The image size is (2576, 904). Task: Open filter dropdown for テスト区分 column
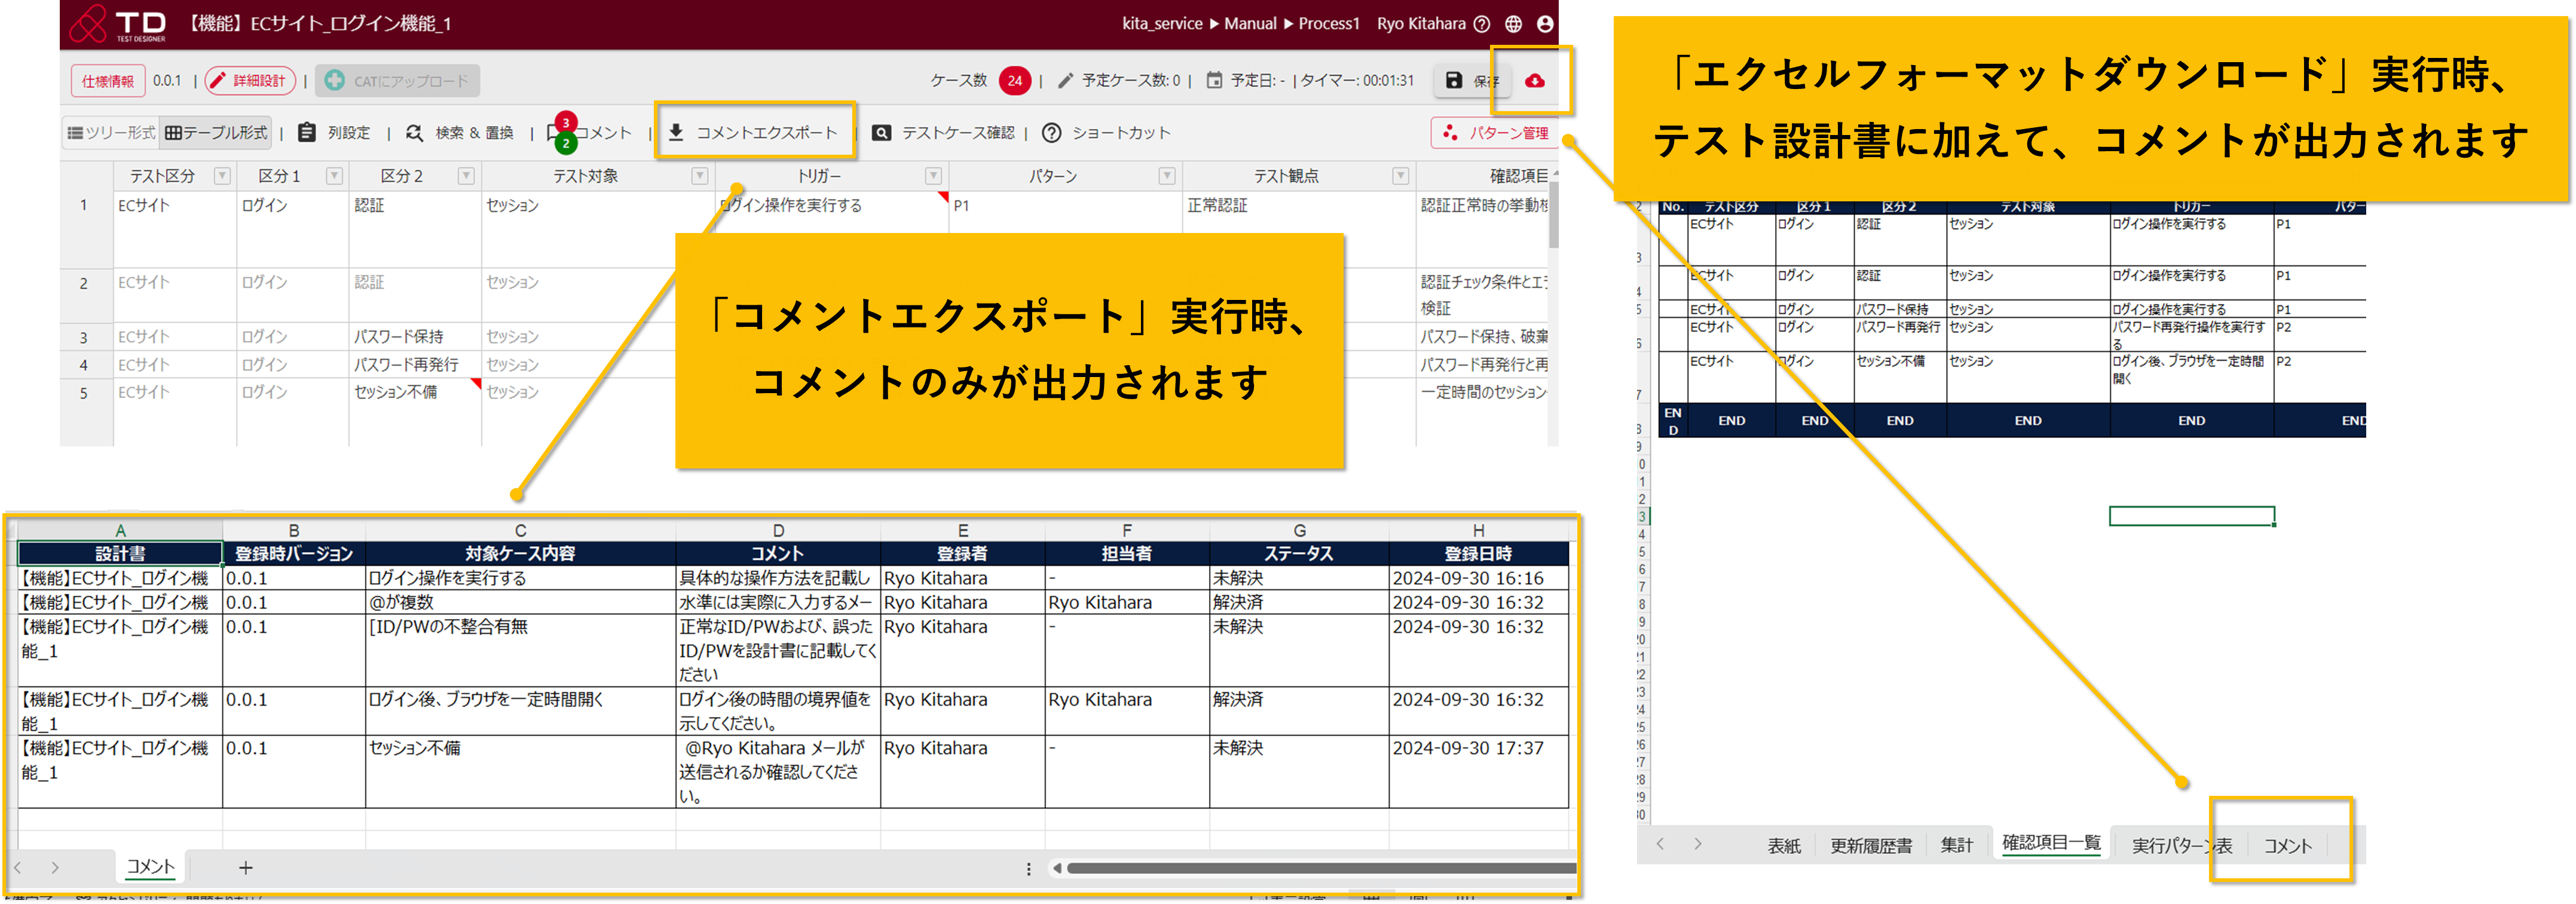[222, 176]
